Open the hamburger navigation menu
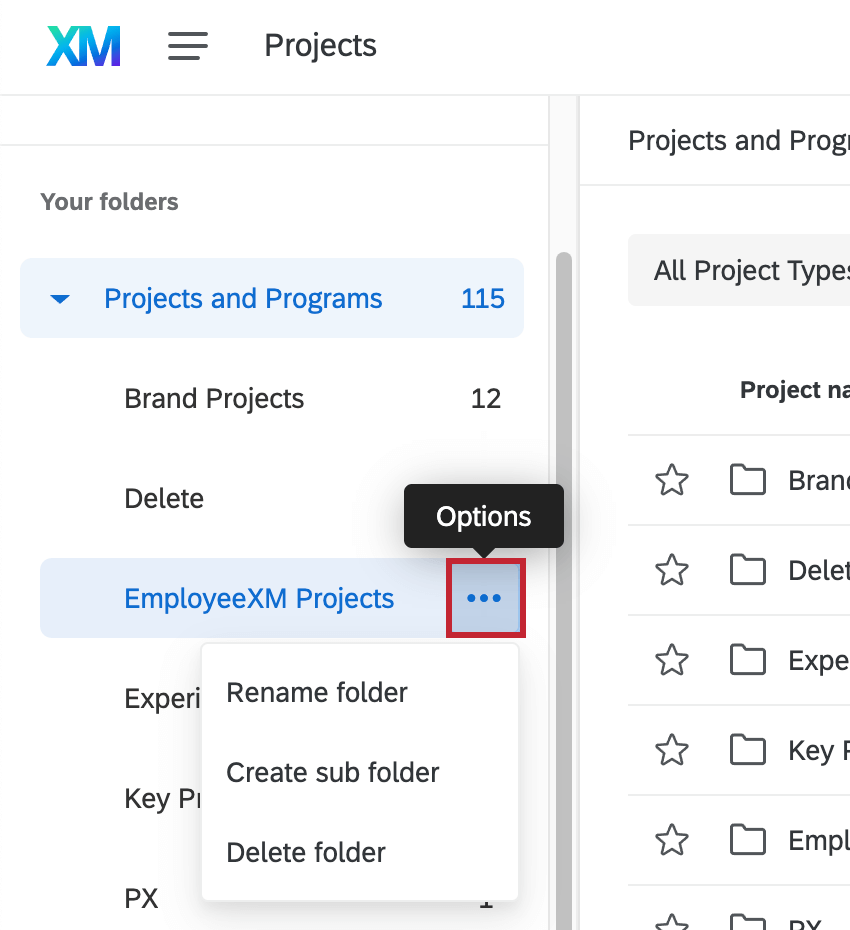850x930 pixels. coord(188,46)
